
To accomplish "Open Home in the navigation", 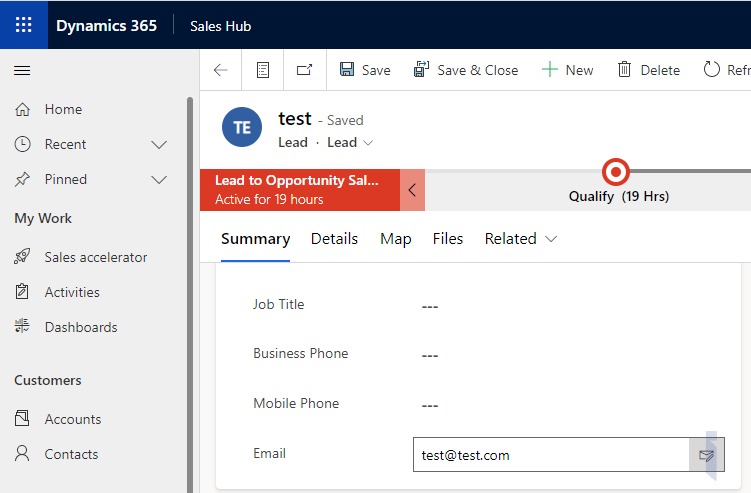I will 63,109.
